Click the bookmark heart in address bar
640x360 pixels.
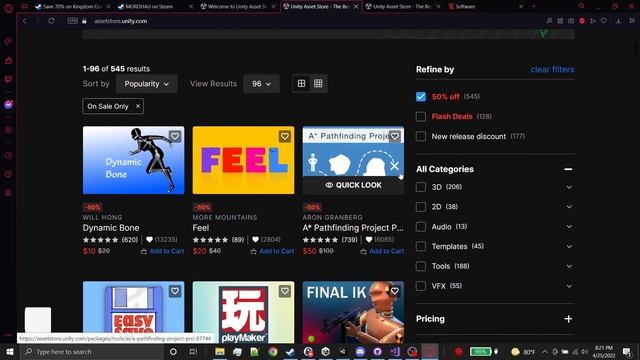tap(604, 21)
